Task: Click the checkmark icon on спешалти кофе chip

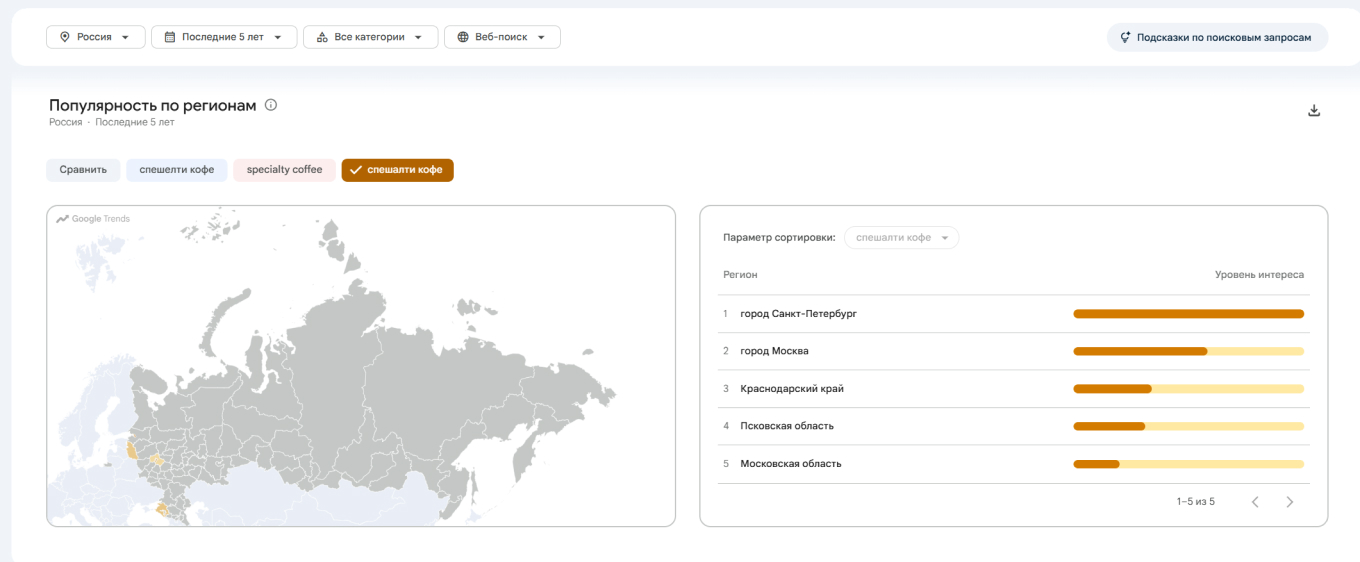Action: coord(356,170)
